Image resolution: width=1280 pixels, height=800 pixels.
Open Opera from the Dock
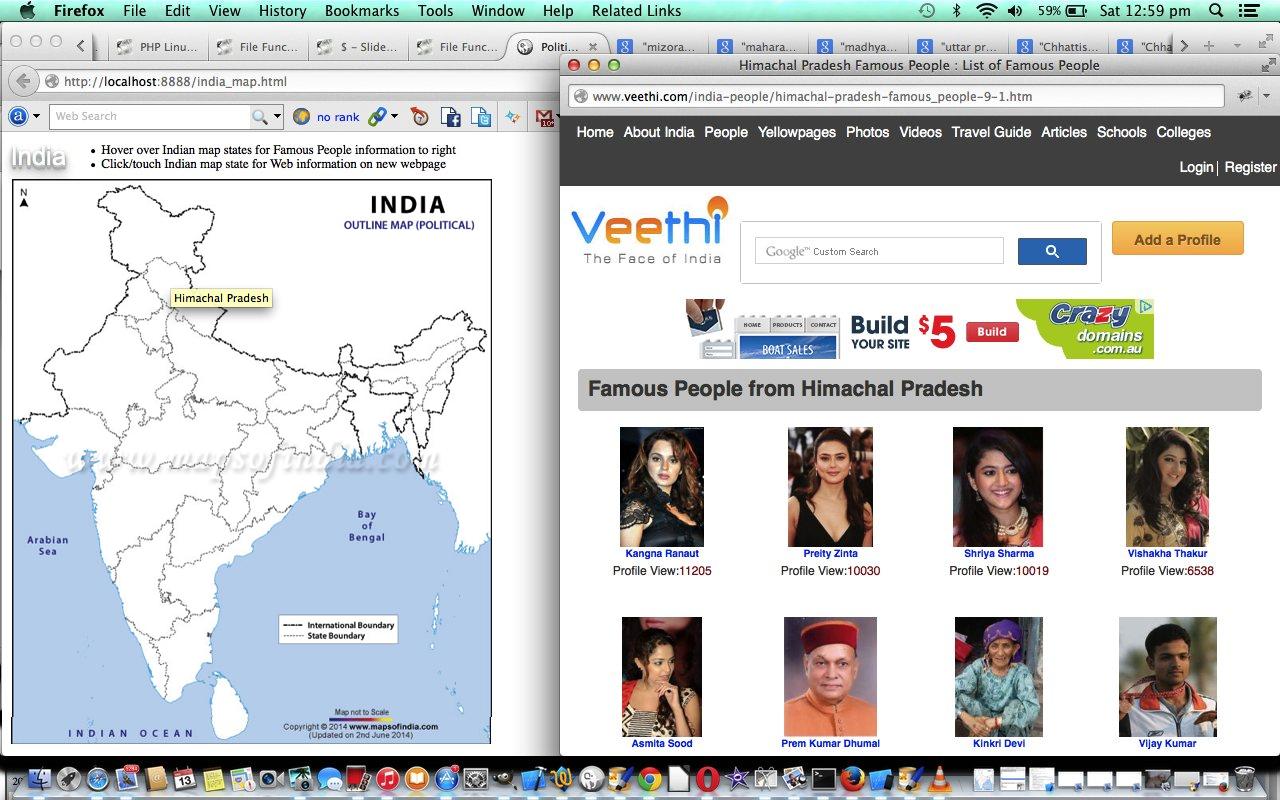707,779
